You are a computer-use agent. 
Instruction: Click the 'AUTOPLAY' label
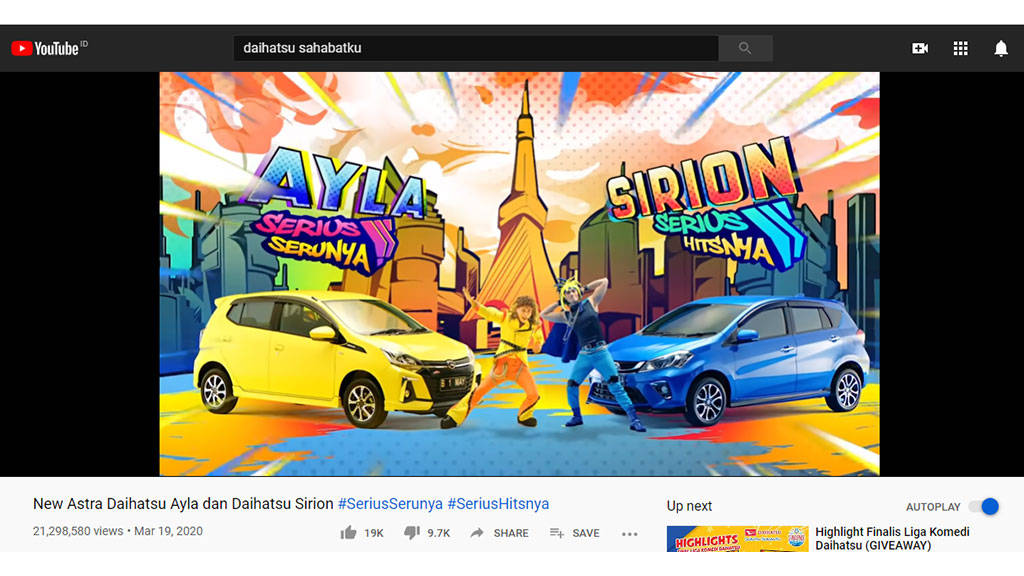933,507
